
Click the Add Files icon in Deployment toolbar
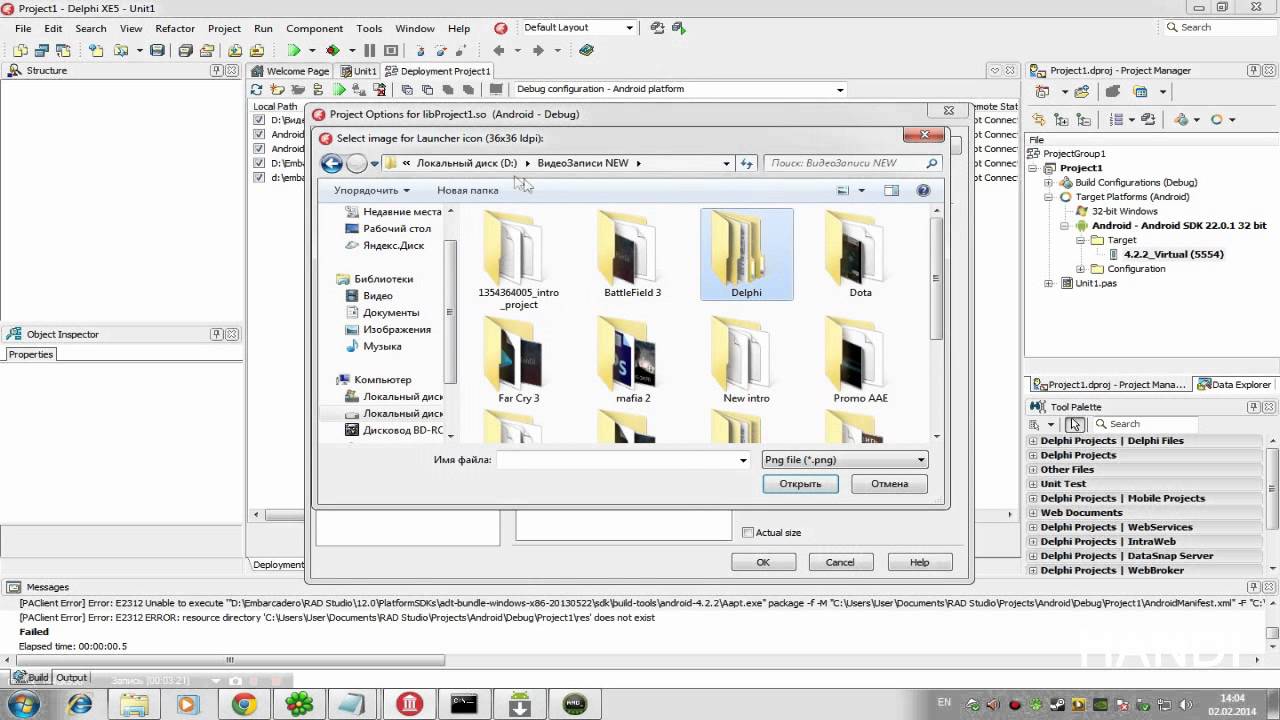(277, 89)
